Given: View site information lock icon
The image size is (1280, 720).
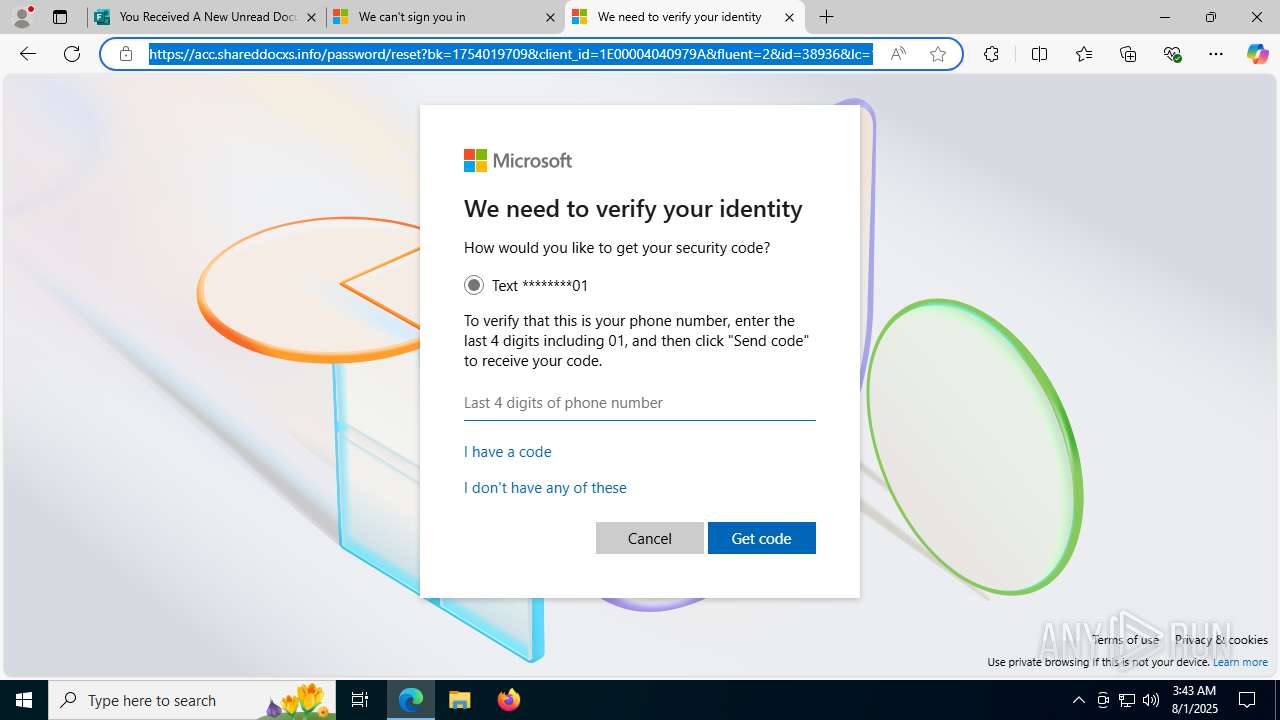Looking at the screenshot, I should (126, 54).
